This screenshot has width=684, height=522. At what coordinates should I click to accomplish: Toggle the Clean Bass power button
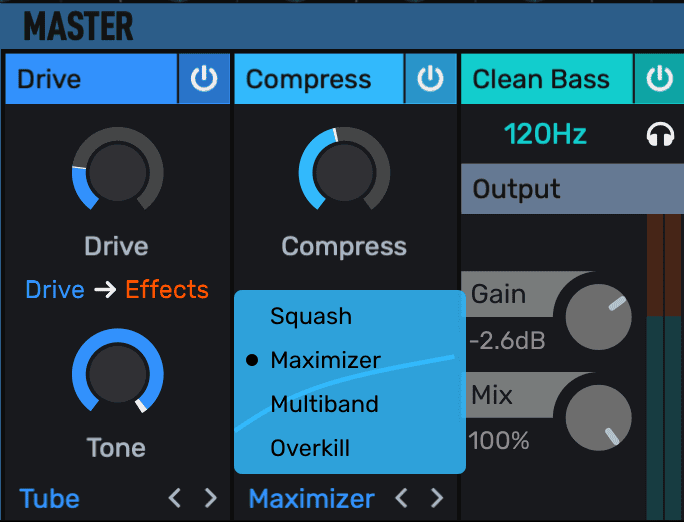pos(659,80)
